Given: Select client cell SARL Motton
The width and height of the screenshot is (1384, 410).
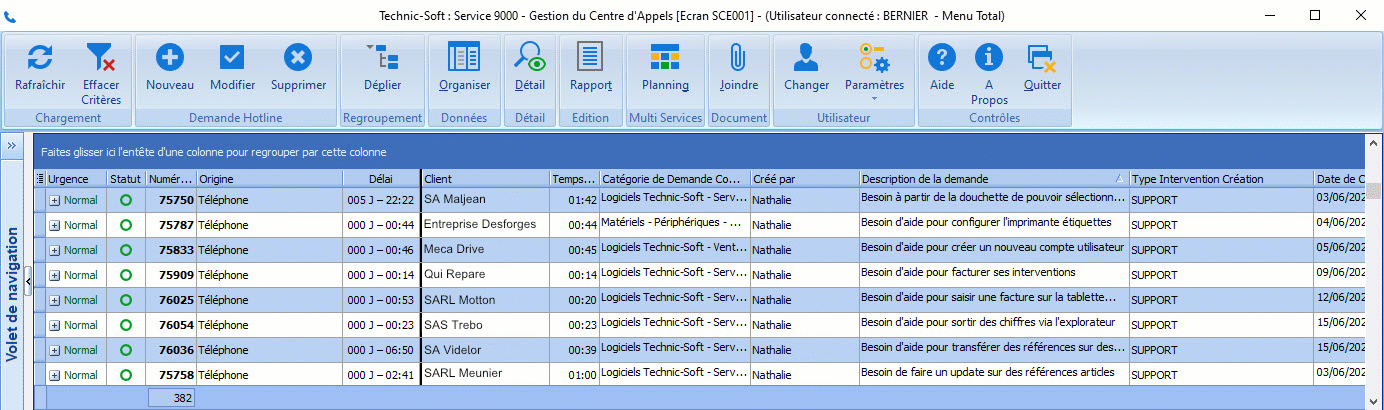Looking at the screenshot, I should tap(486, 300).
